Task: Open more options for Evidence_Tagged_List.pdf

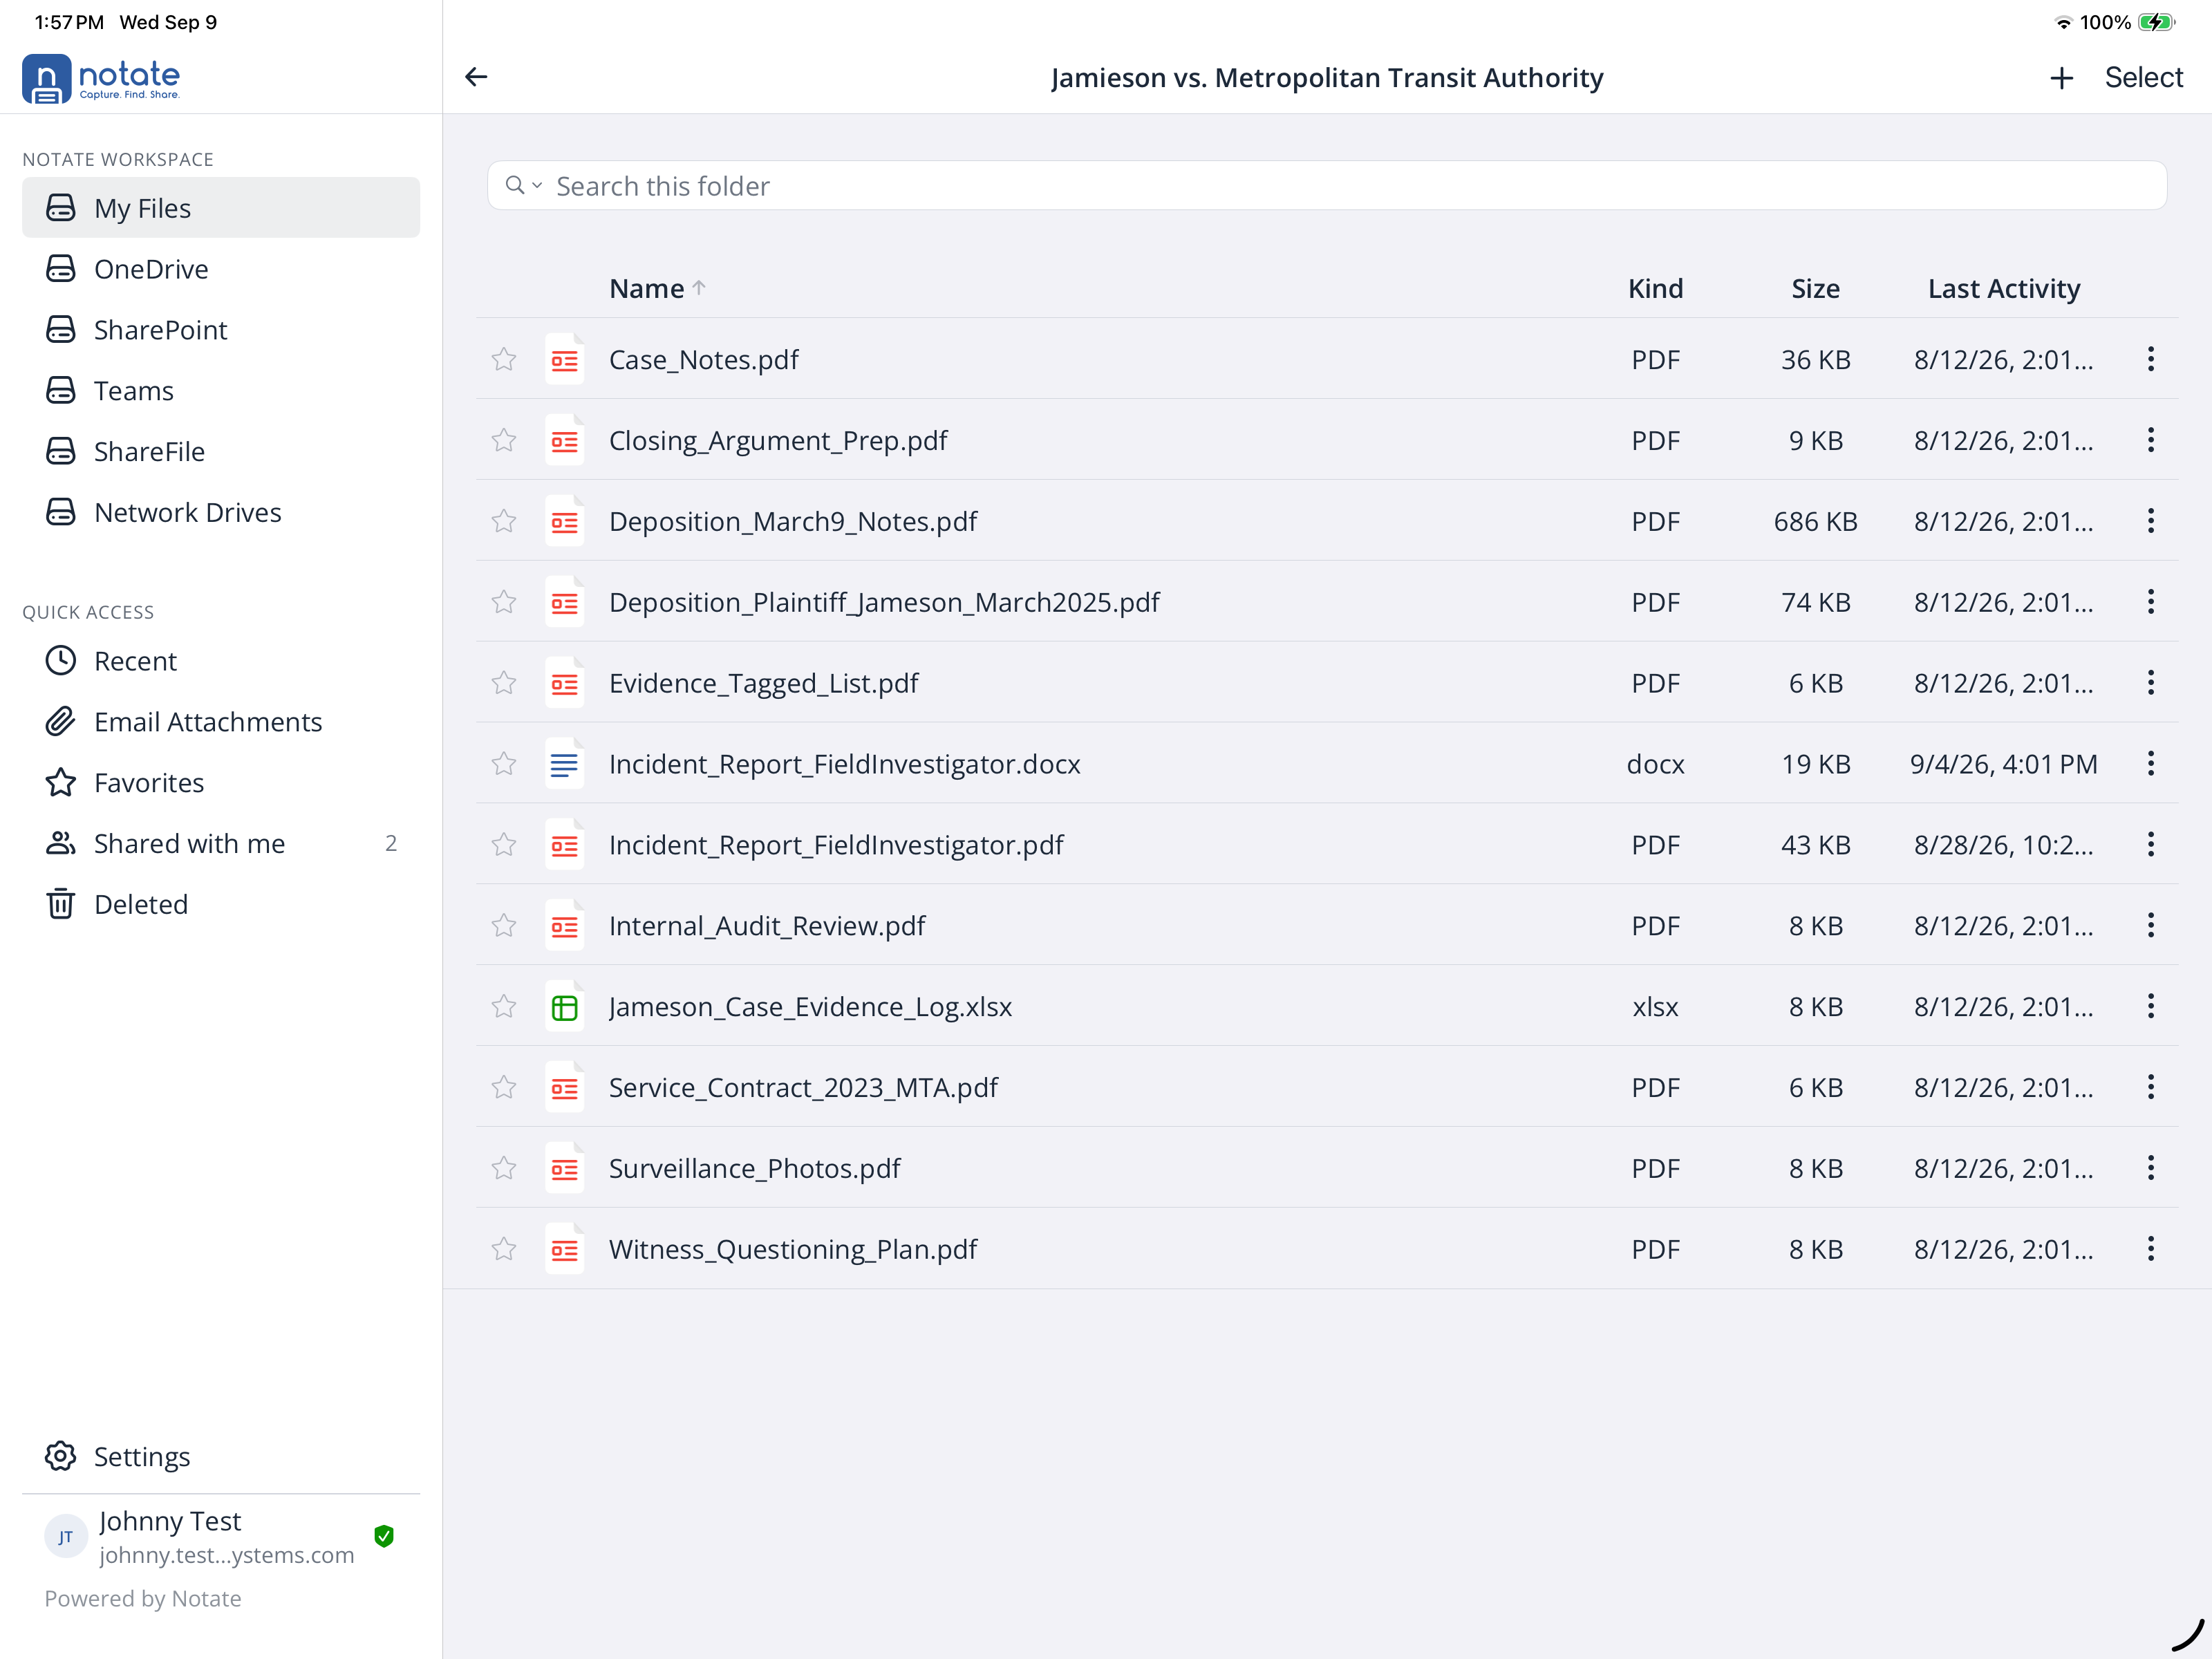Action: tap(2150, 683)
